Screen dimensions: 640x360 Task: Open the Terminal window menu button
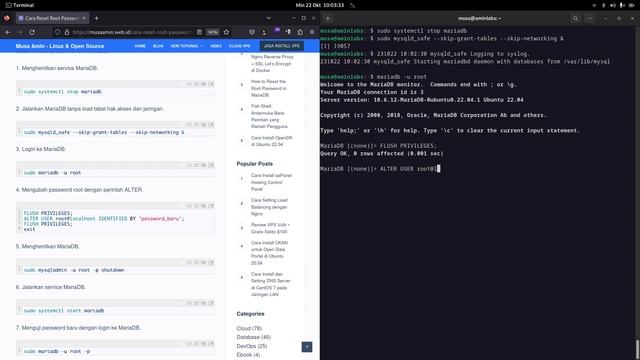coord(589,18)
